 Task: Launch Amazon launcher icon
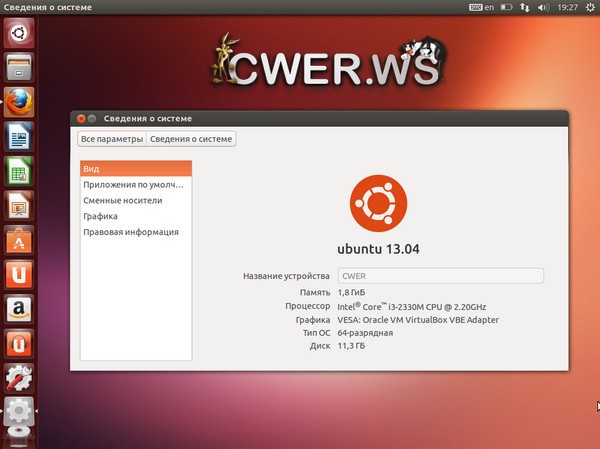click(17, 308)
